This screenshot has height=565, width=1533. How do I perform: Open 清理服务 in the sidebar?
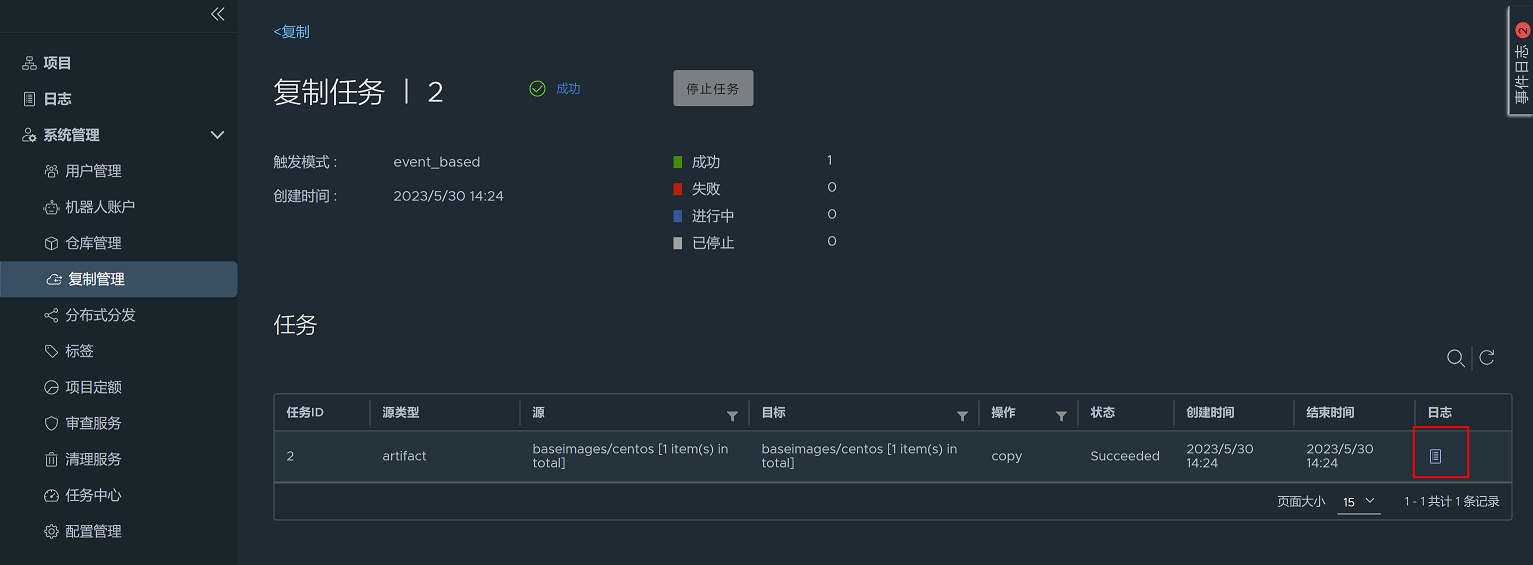[93, 459]
